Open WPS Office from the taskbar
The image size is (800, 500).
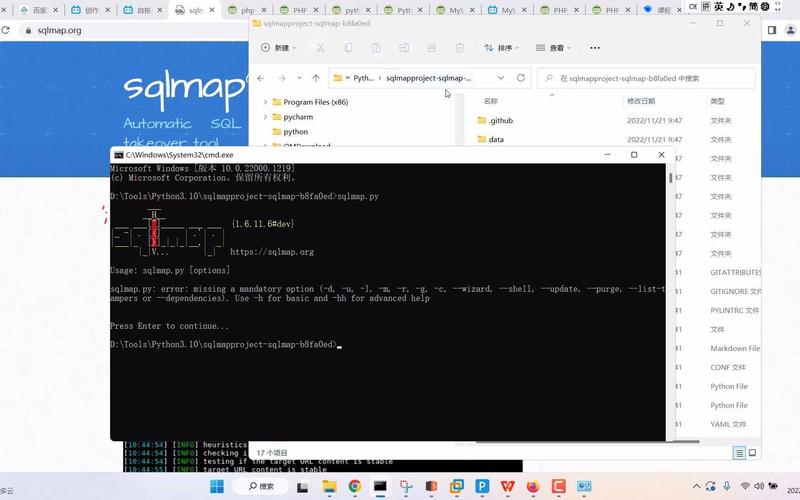pos(508,486)
